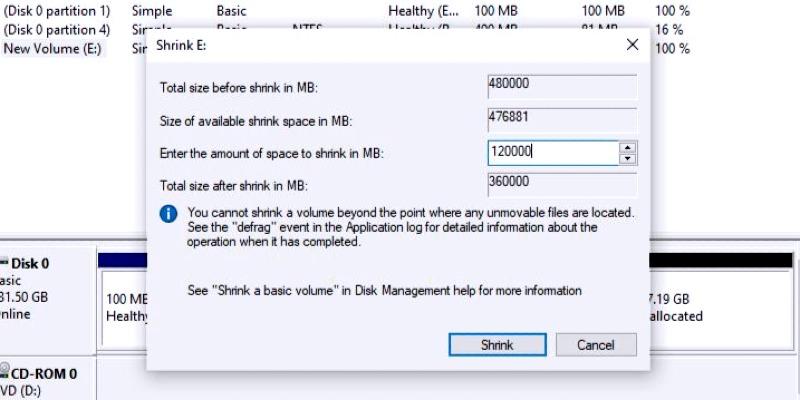The image size is (800, 400).
Task: Decrease shrink amount with the down arrow
Action: pos(628,159)
